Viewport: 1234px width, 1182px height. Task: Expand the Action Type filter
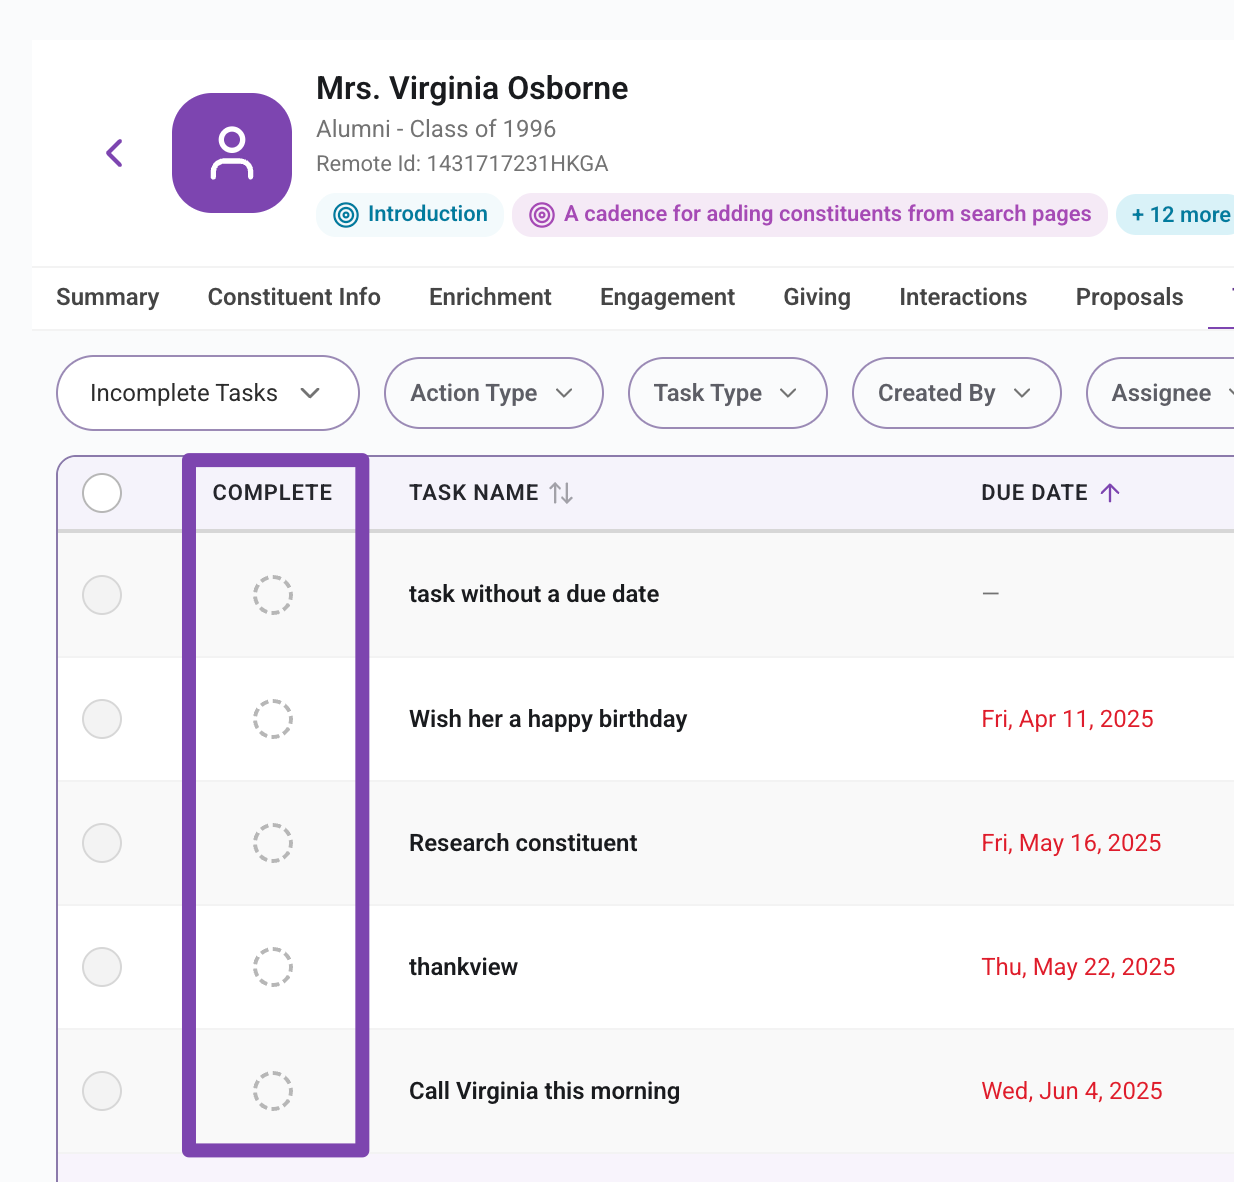494,393
